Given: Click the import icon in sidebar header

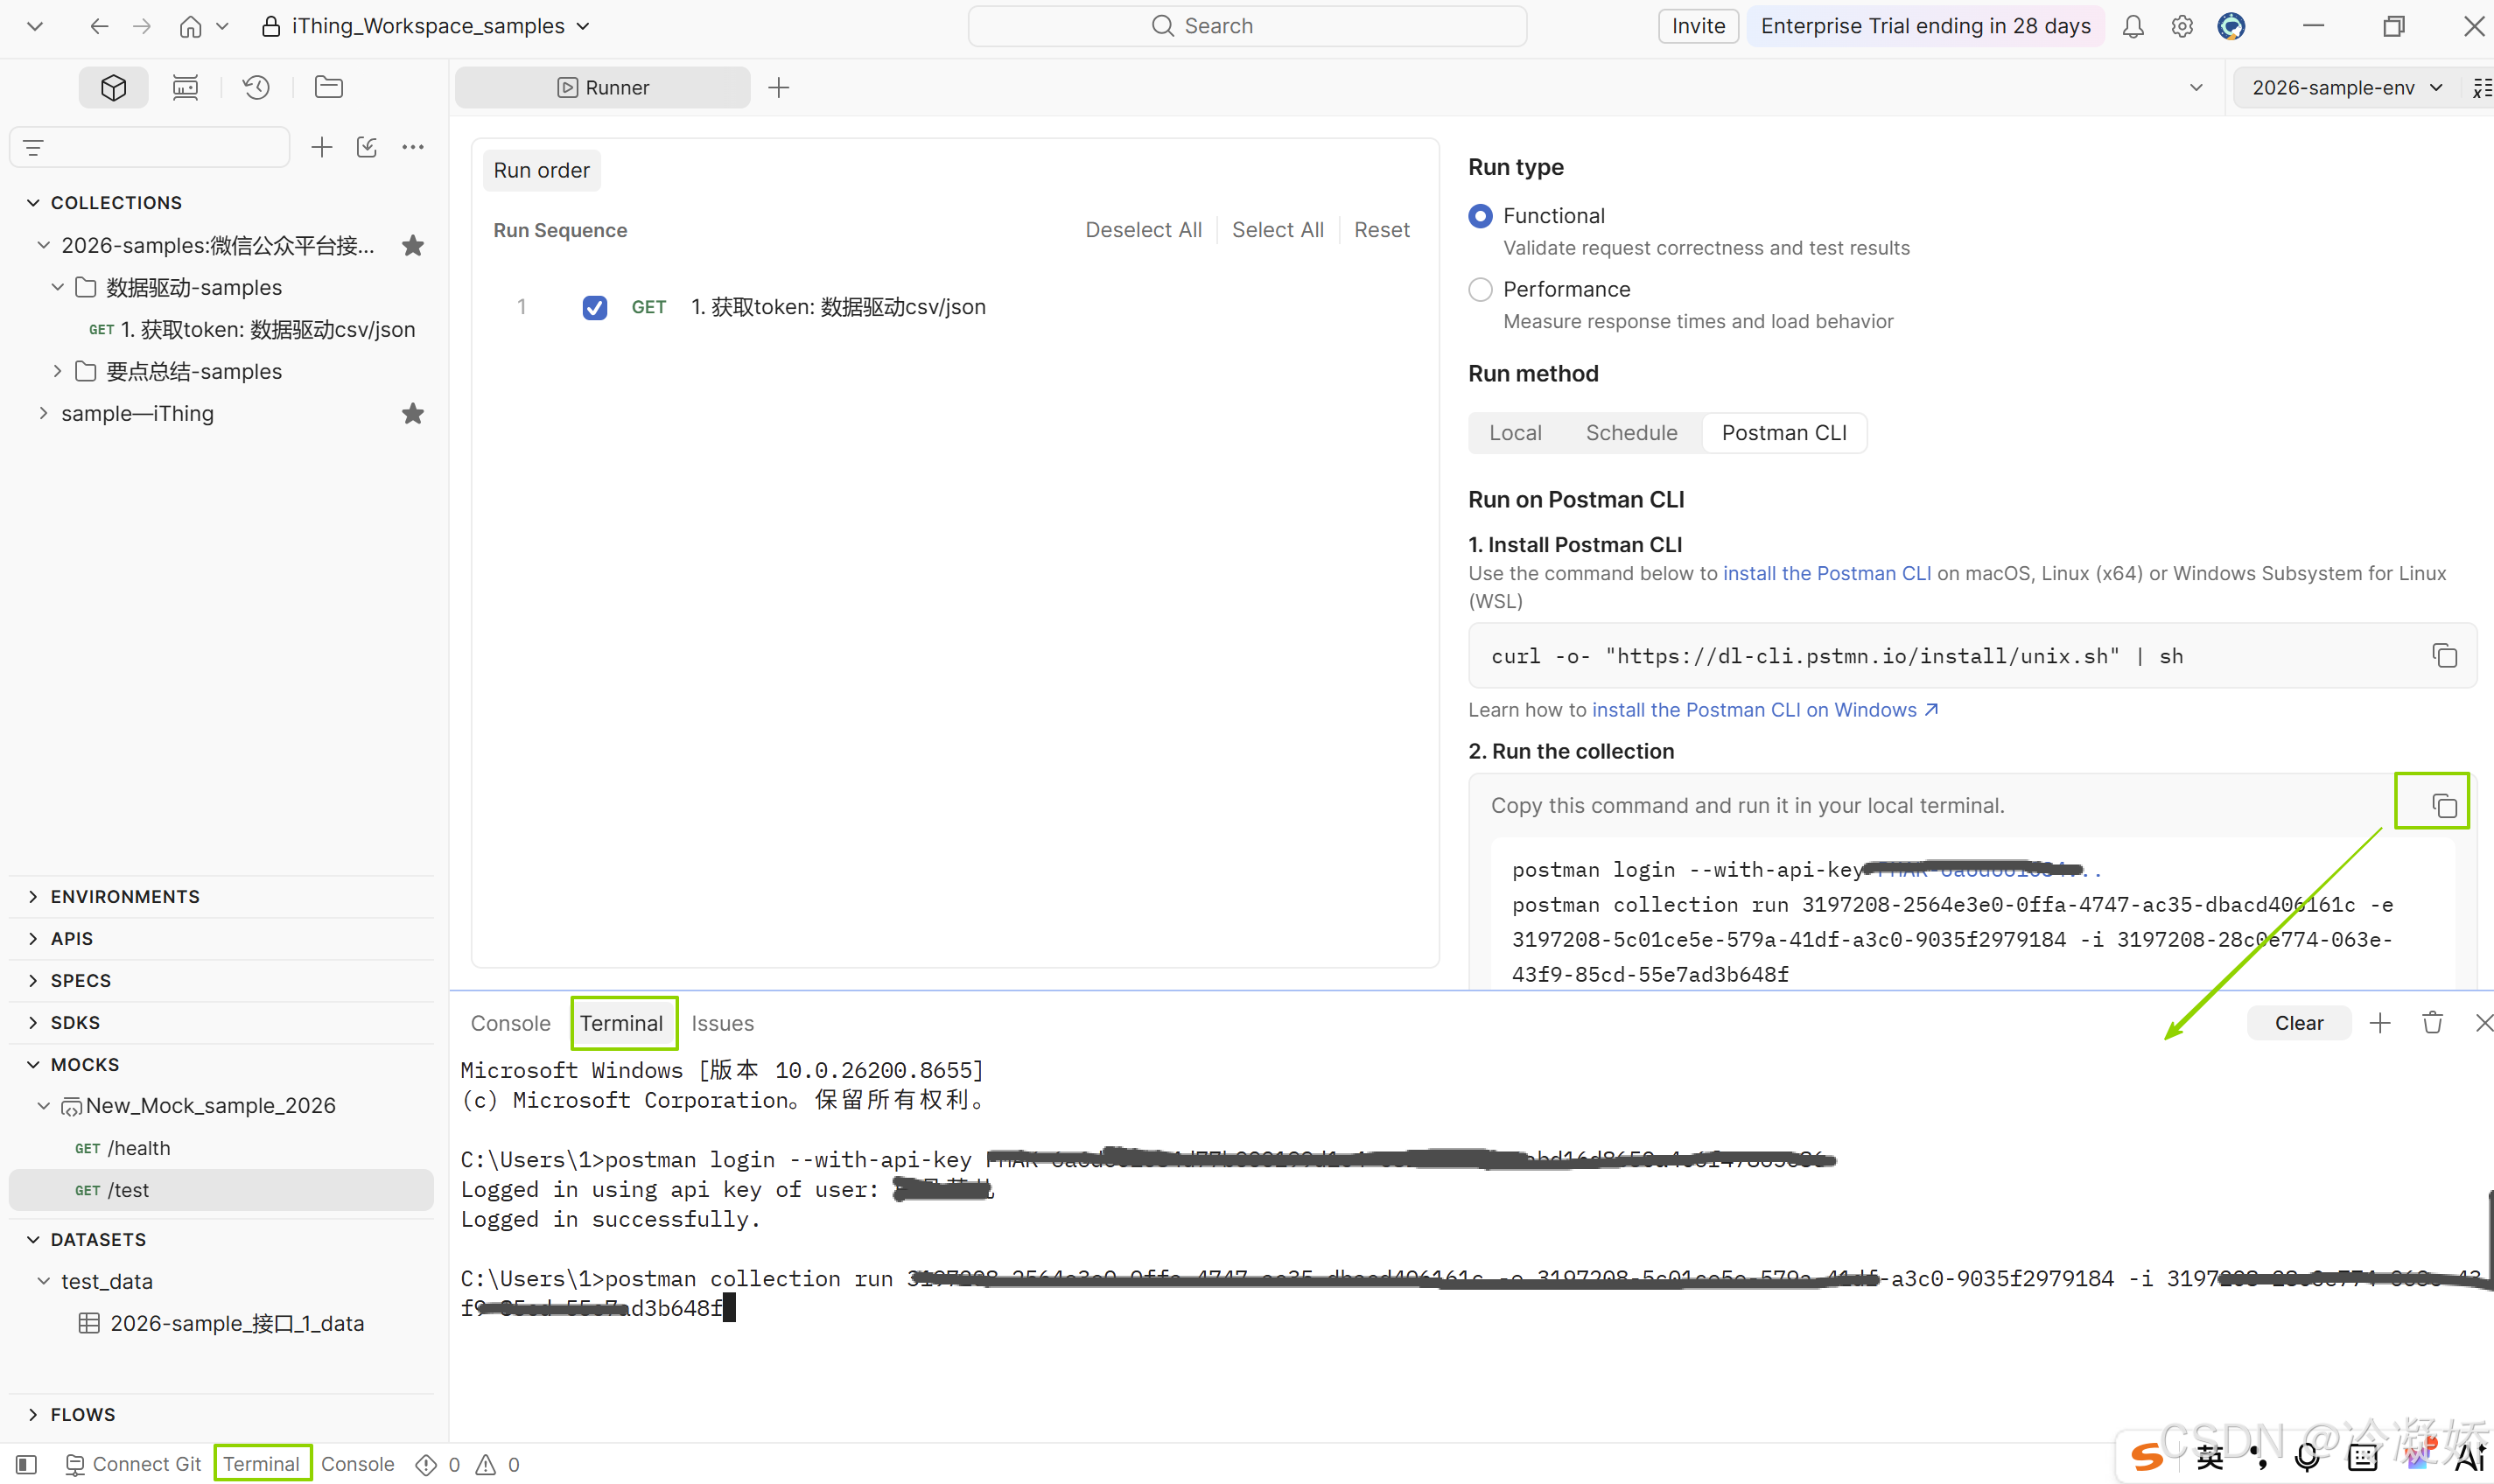Looking at the screenshot, I should pyautogui.click(x=367, y=148).
